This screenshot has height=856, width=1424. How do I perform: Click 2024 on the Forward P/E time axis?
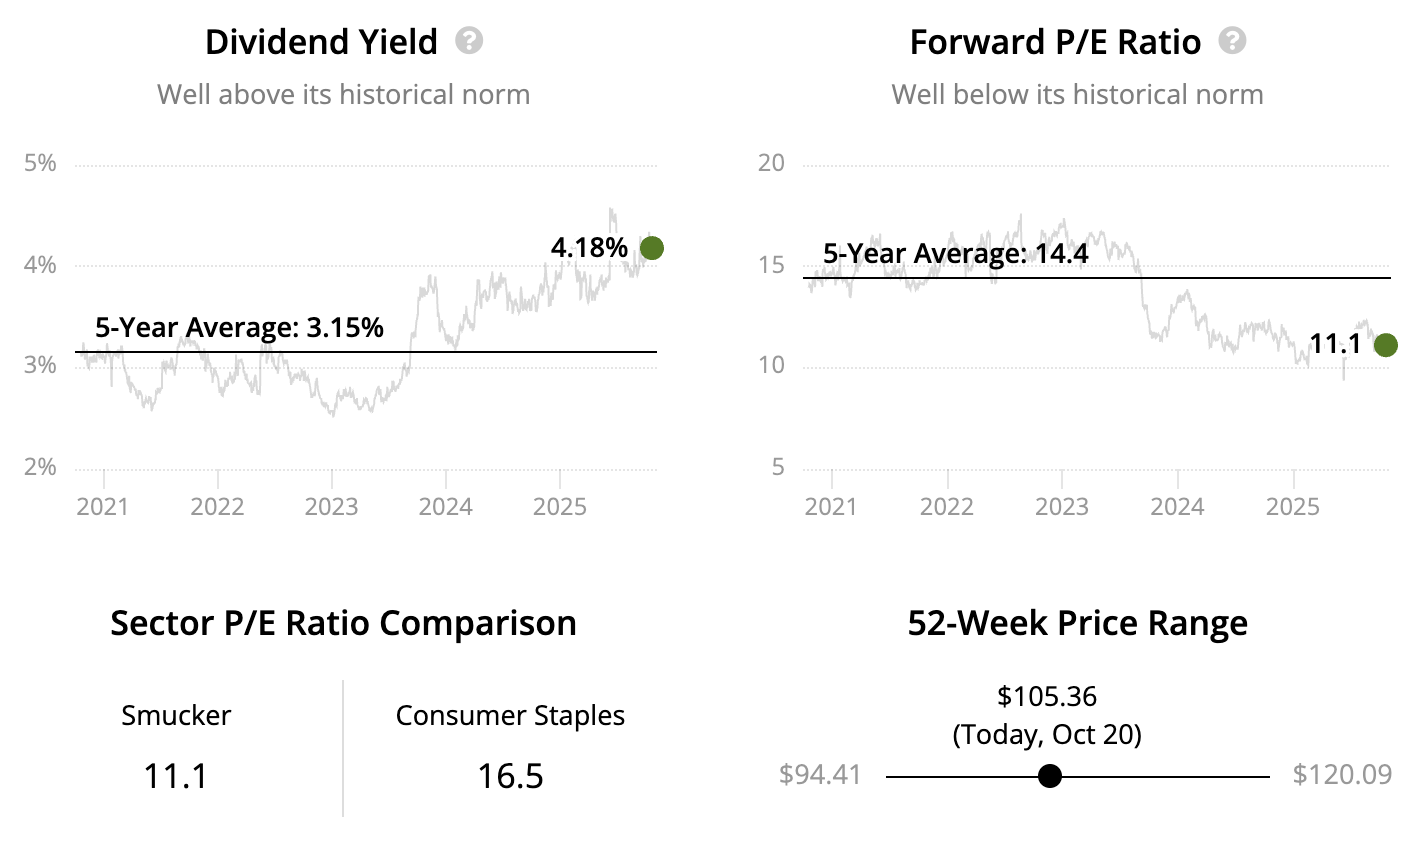click(x=1177, y=506)
